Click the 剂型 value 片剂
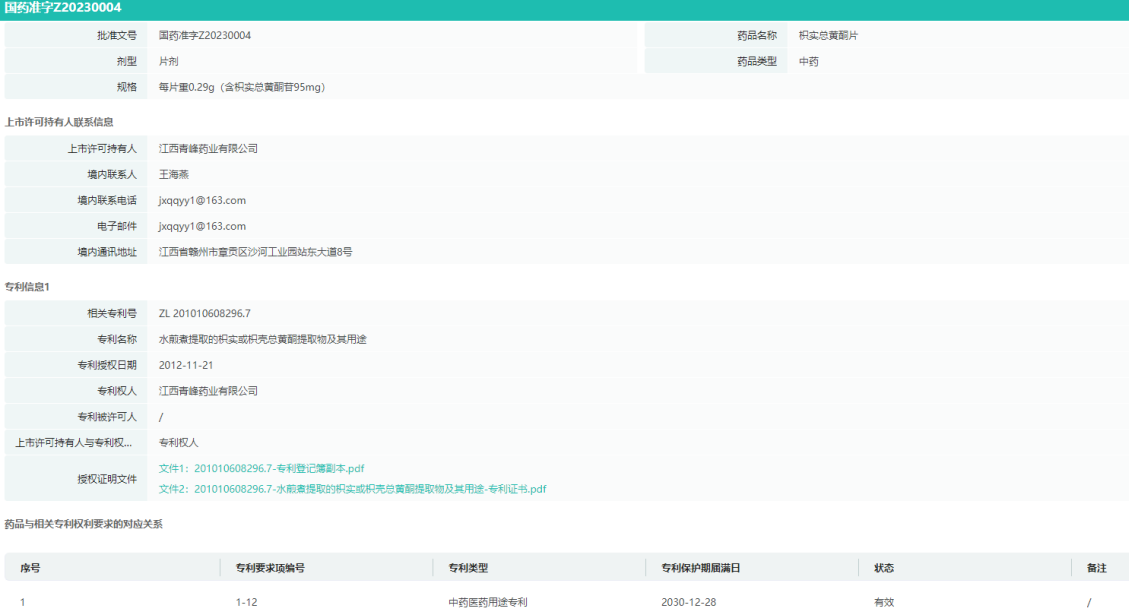This screenshot has height=616, width=1129. pos(169,62)
